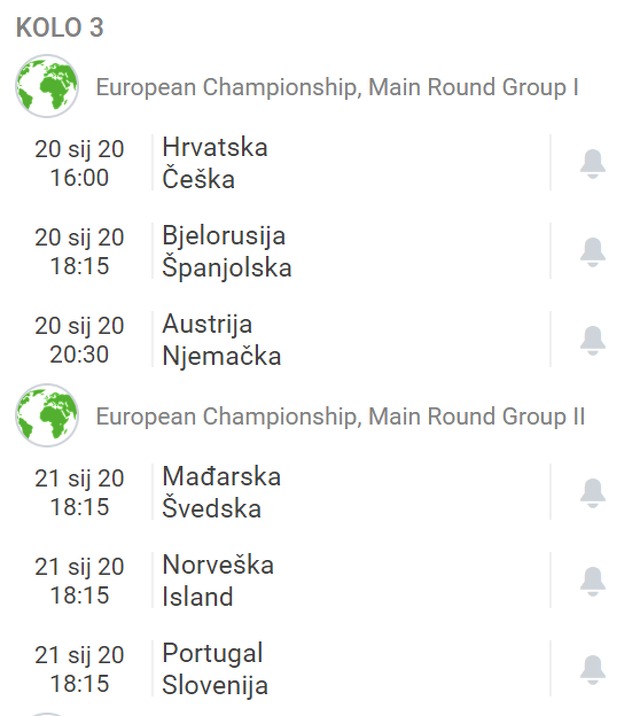Toggle bell notification for Hrvatska vs Češka
Image resolution: width=632 pixels, height=716 pixels.
pos(593,163)
